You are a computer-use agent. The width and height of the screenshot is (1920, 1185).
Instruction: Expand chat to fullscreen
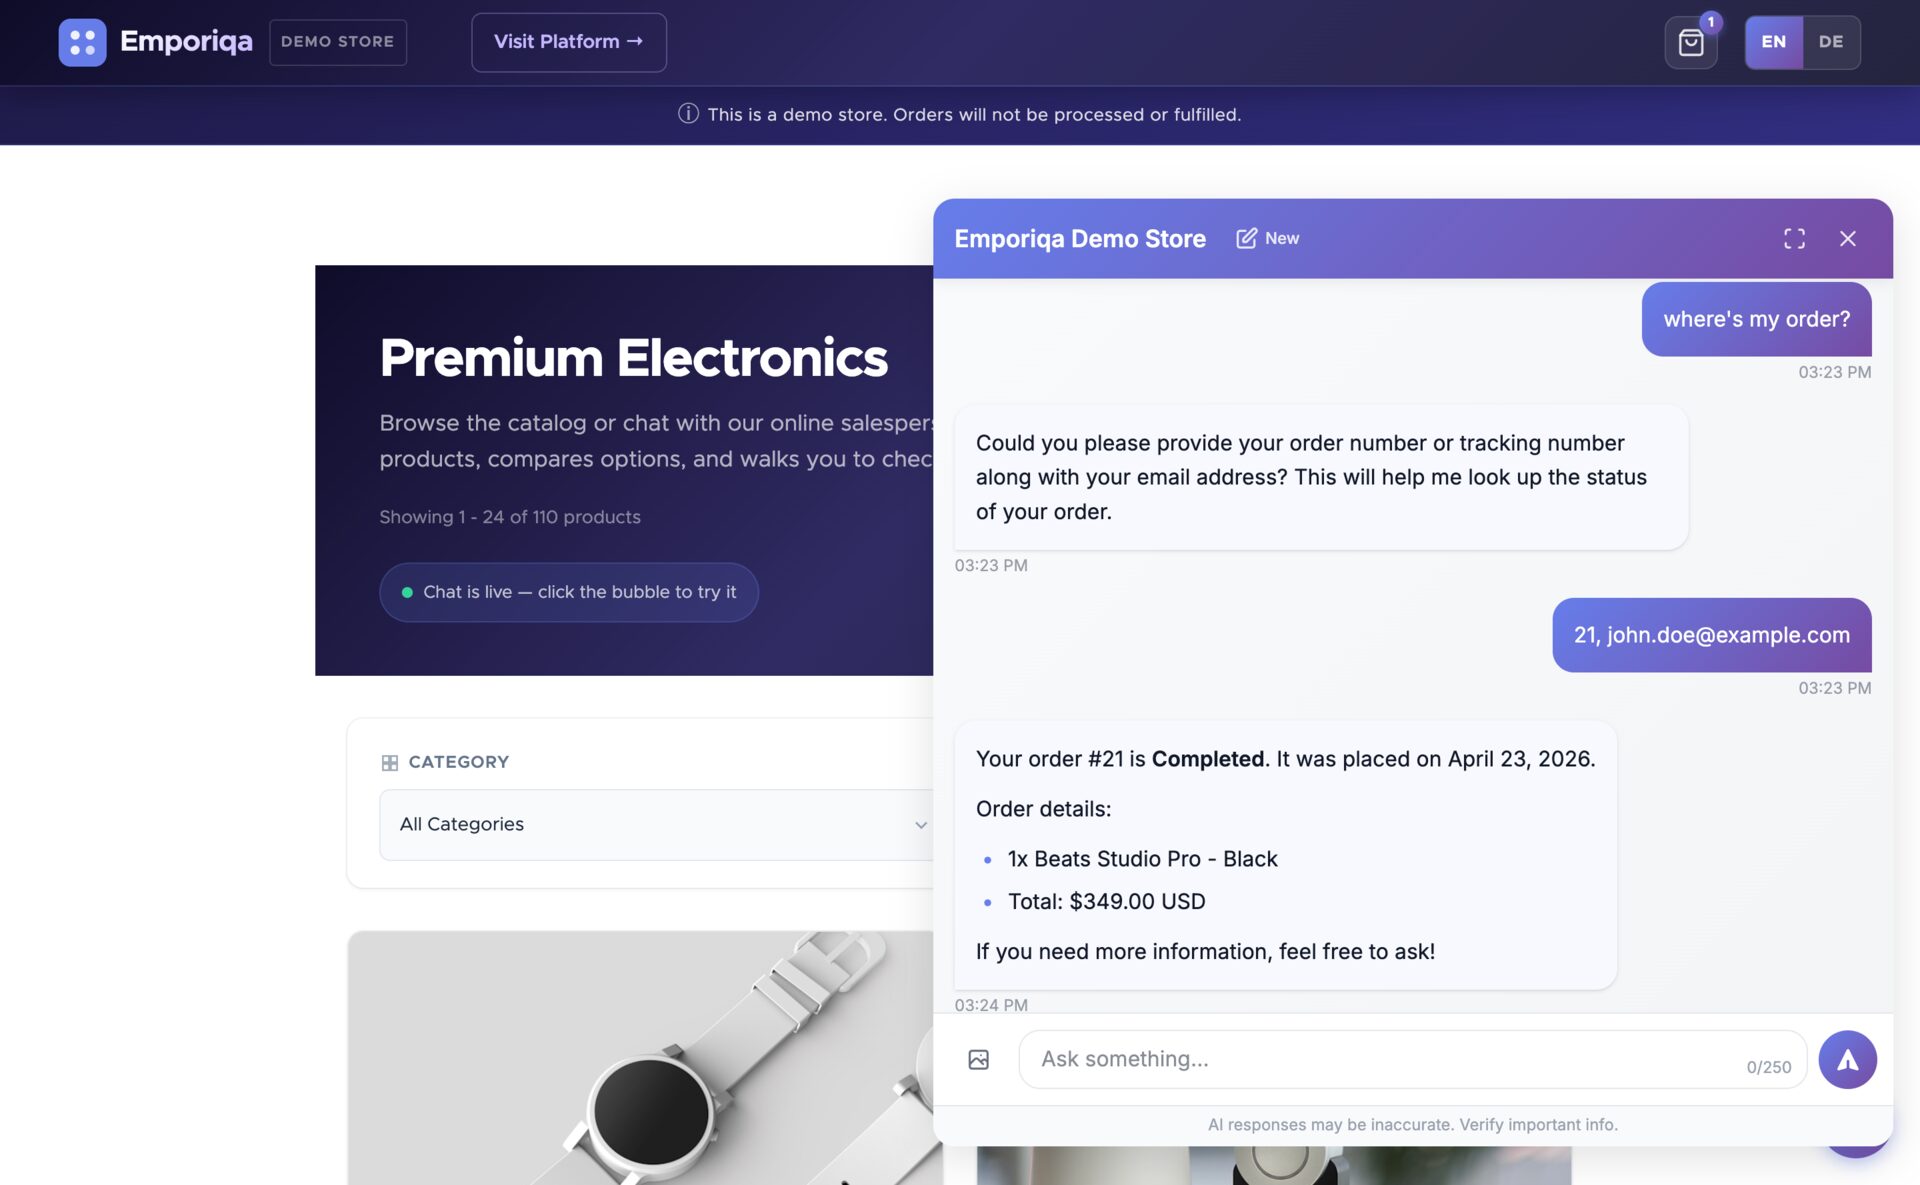tap(1794, 238)
